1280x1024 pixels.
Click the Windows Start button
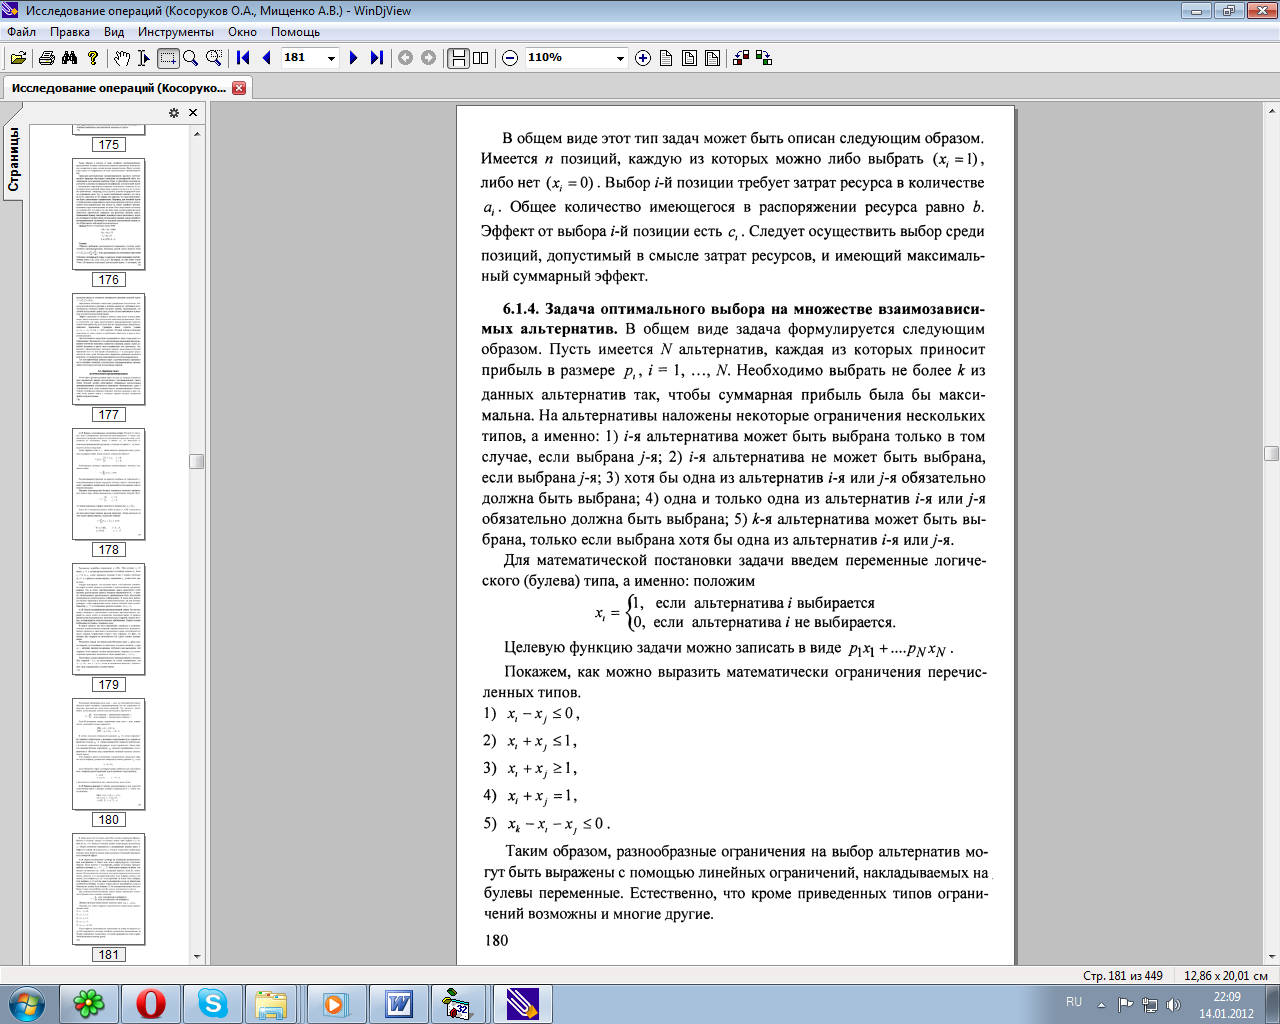(x=27, y=1003)
